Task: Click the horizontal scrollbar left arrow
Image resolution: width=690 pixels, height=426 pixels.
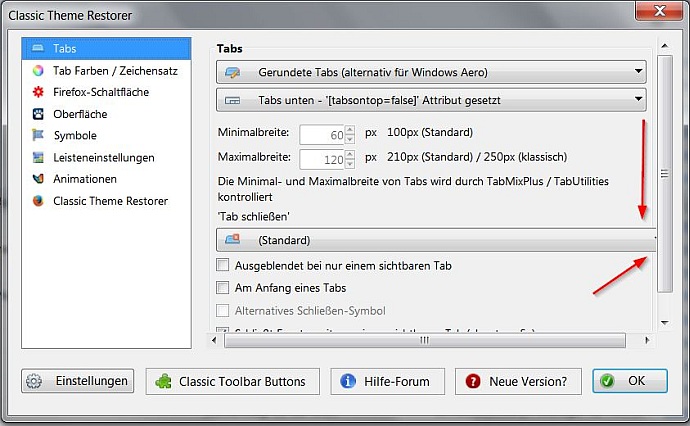Action: pos(214,340)
